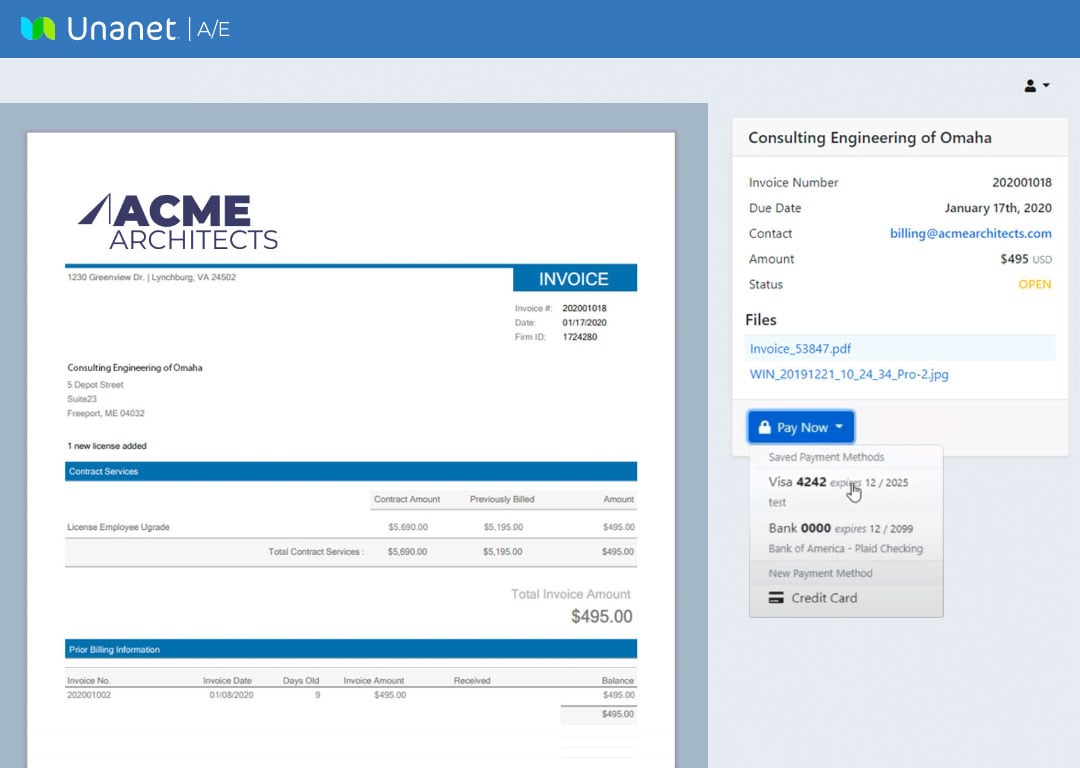This screenshot has width=1080, height=768.
Task: Click the 5 Depot Street address line
Action: (95, 385)
